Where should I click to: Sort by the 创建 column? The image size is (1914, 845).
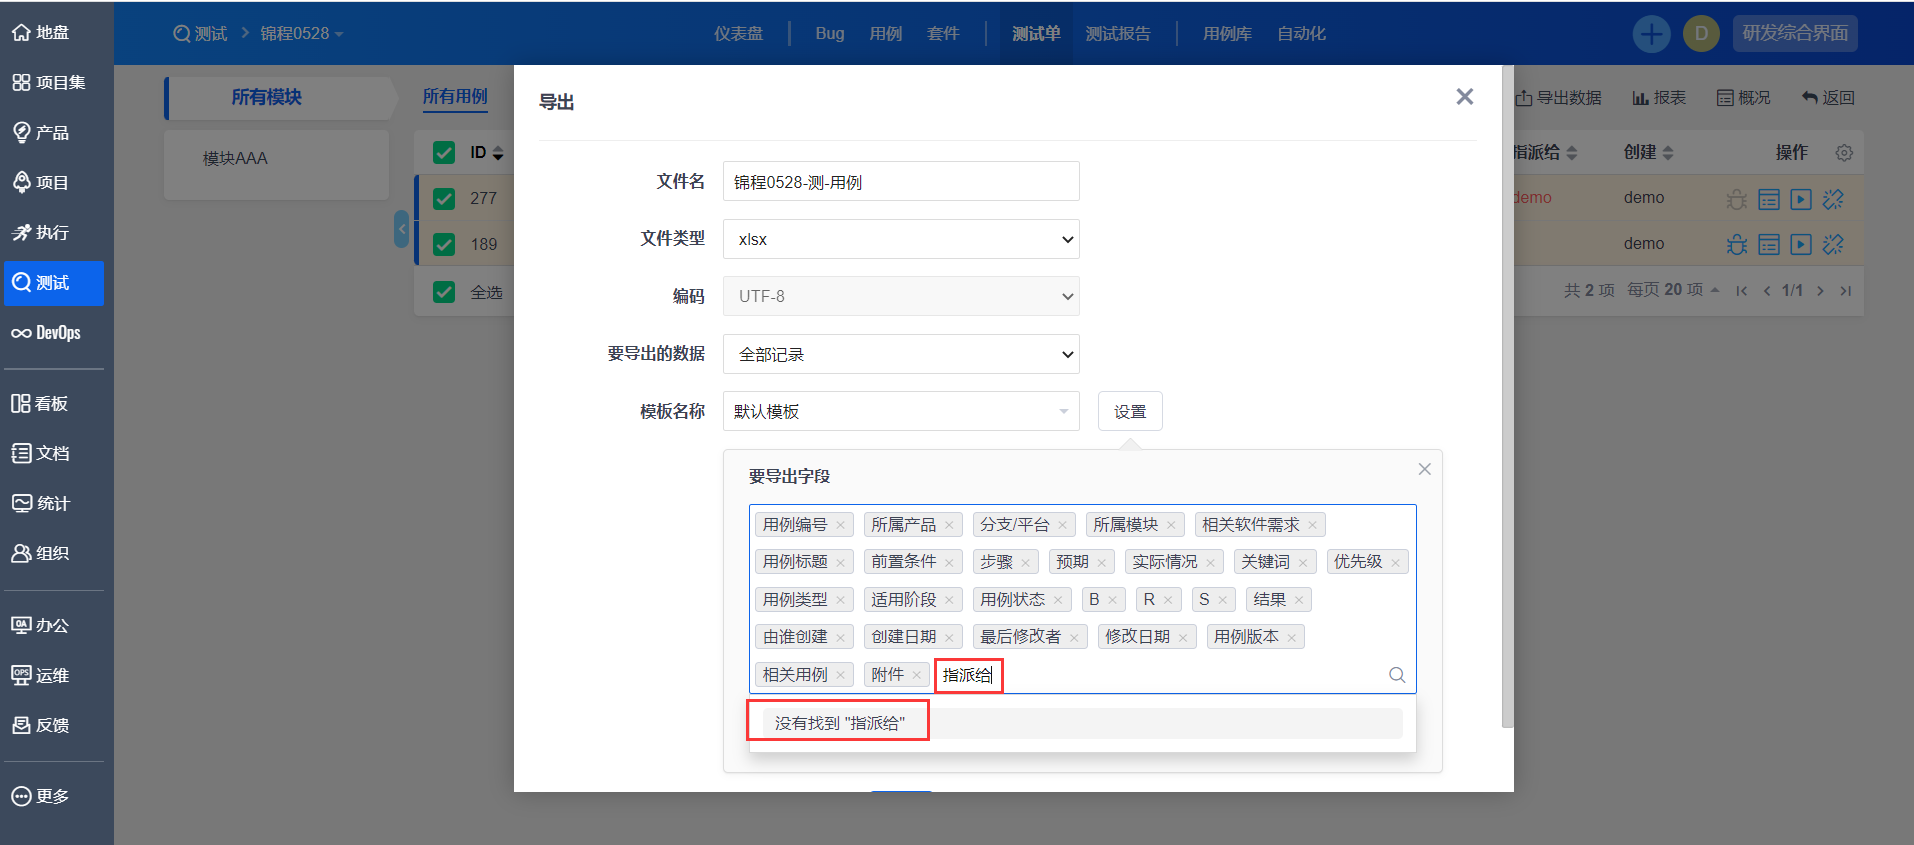coord(1648,153)
